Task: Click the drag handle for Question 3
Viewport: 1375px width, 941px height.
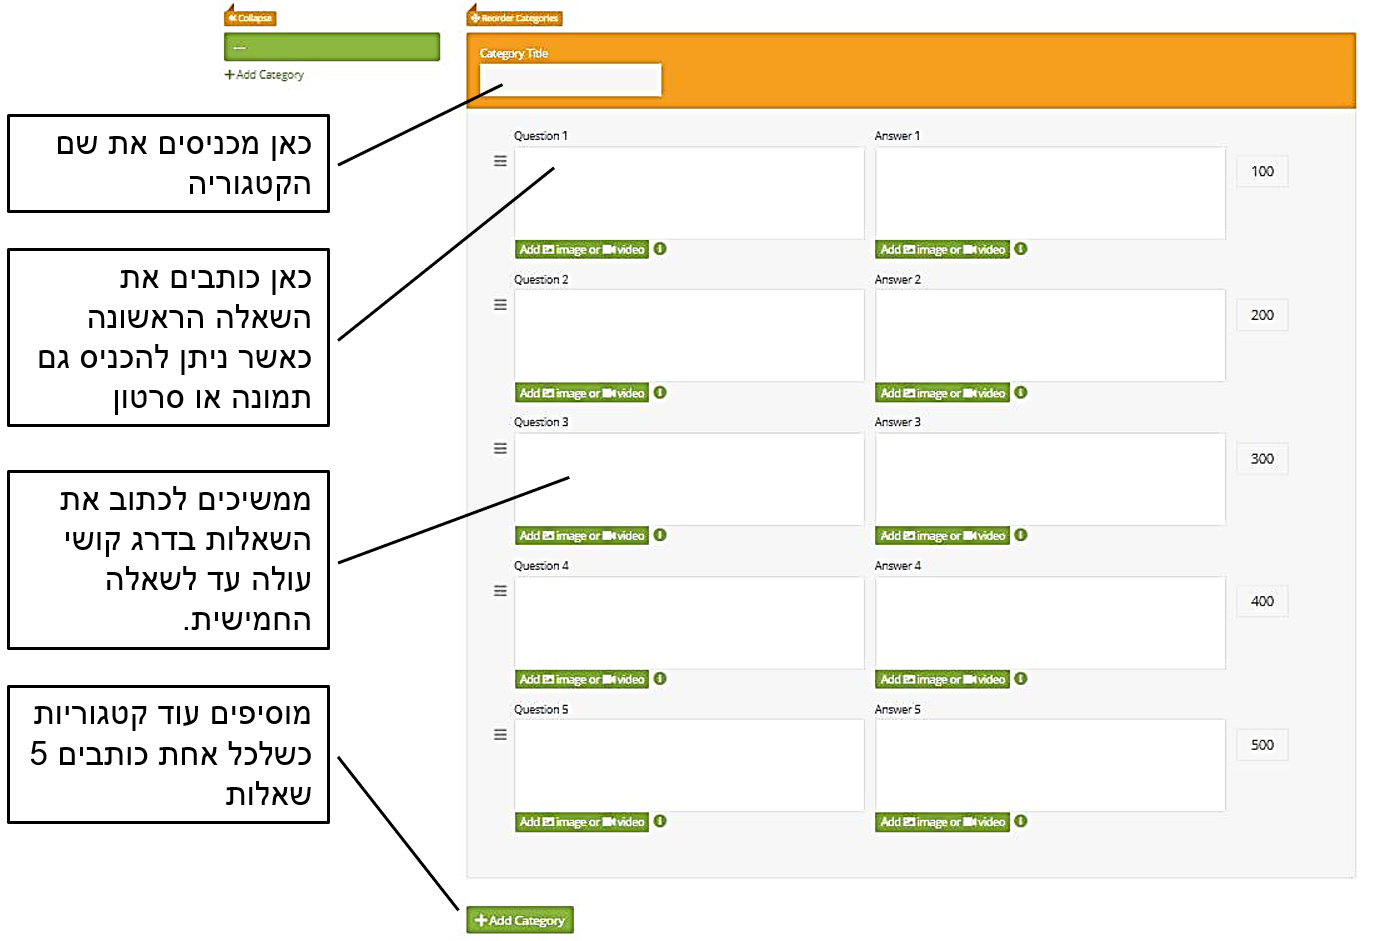Action: [500, 448]
